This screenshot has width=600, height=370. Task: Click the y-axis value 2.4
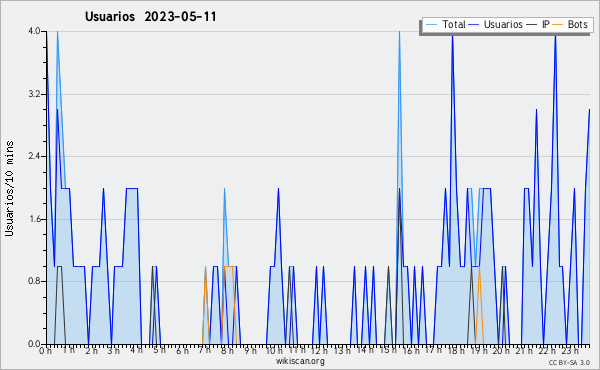tap(34, 156)
